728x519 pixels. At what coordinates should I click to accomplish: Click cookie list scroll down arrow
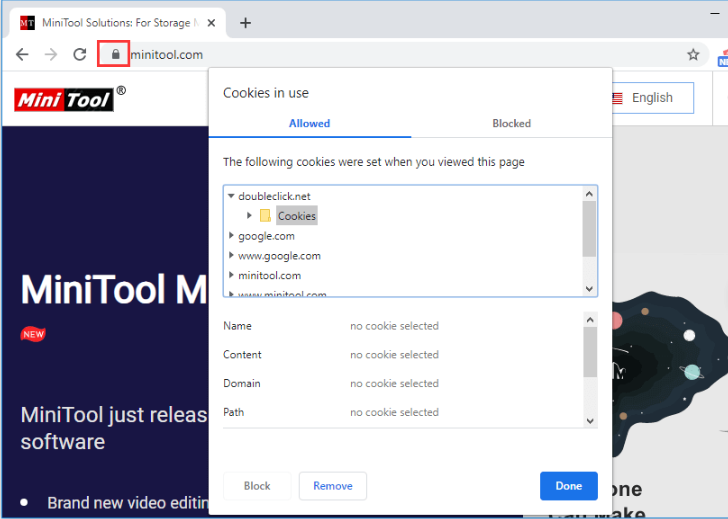[x=589, y=289]
